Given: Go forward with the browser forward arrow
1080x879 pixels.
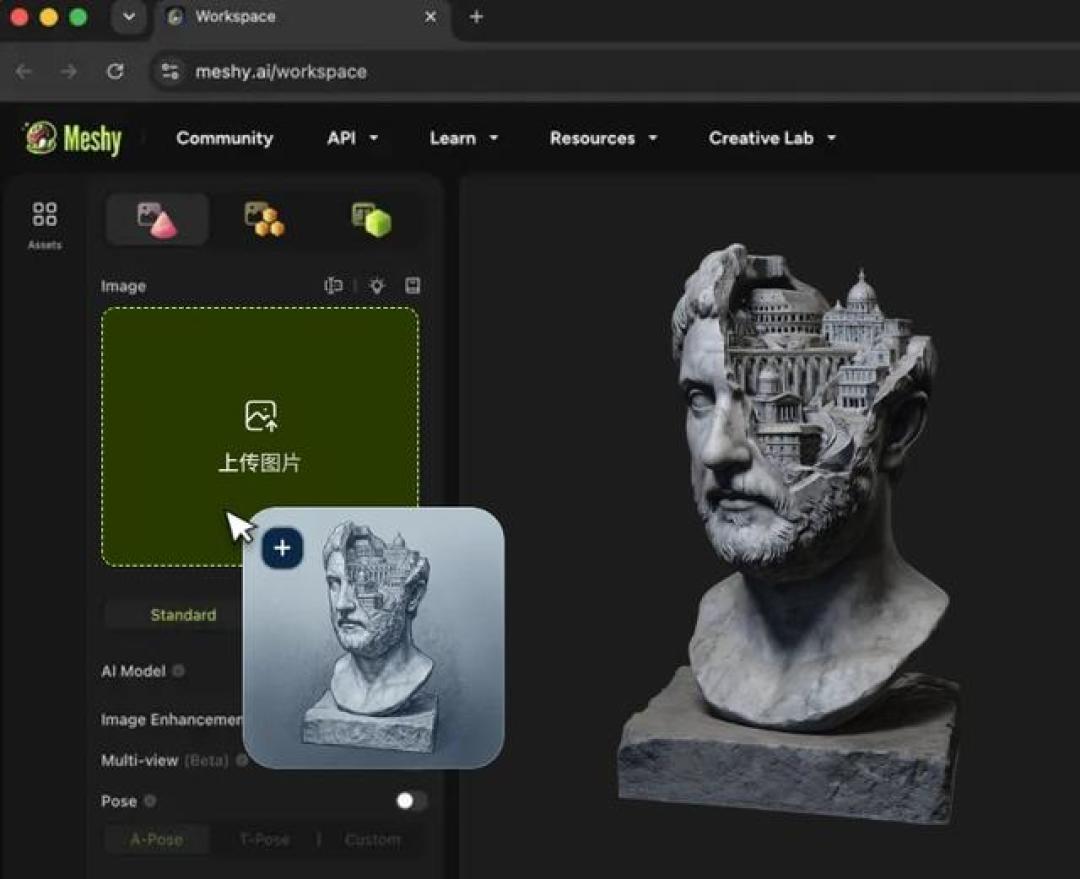Looking at the screenshot, I should pyautogui.click(x=68, y=71).
